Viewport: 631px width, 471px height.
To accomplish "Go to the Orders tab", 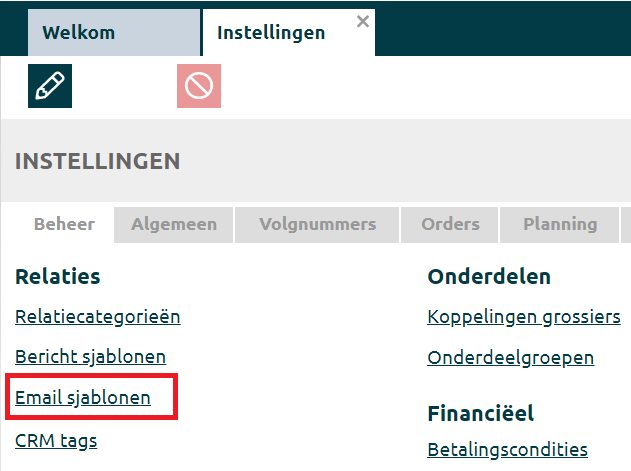I will pyautogui.click(x=450, y=224).
